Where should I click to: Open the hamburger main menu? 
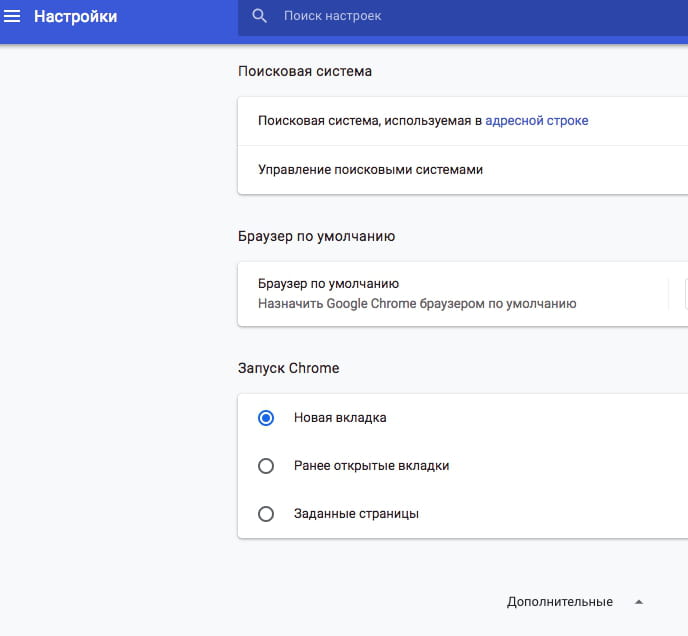(x=13, y=17)
